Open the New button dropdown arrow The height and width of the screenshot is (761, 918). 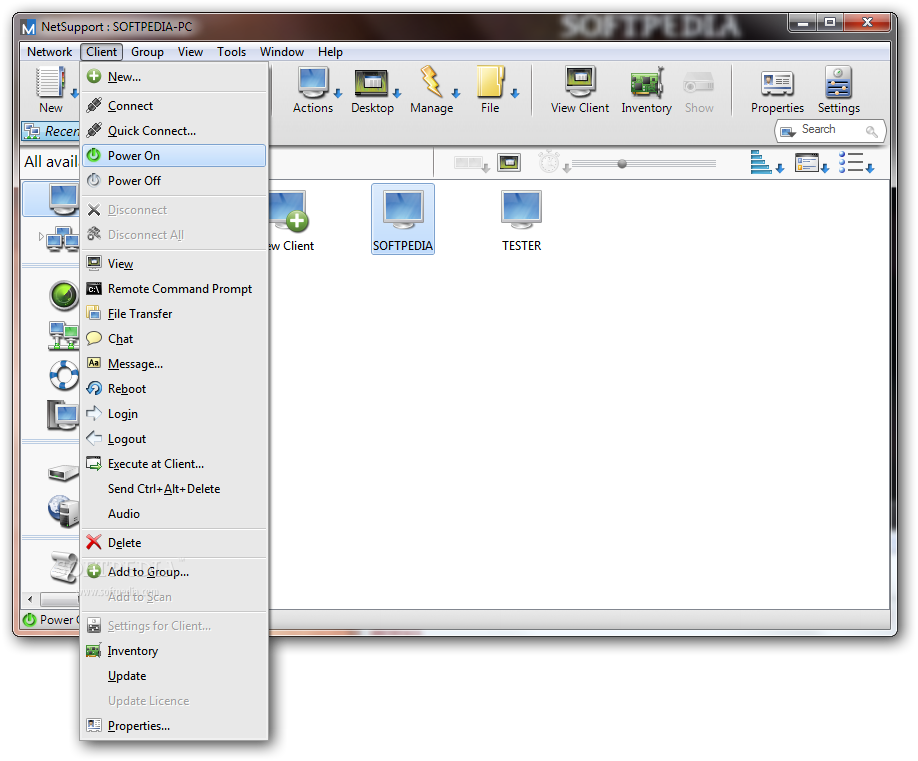coord(74,93)
